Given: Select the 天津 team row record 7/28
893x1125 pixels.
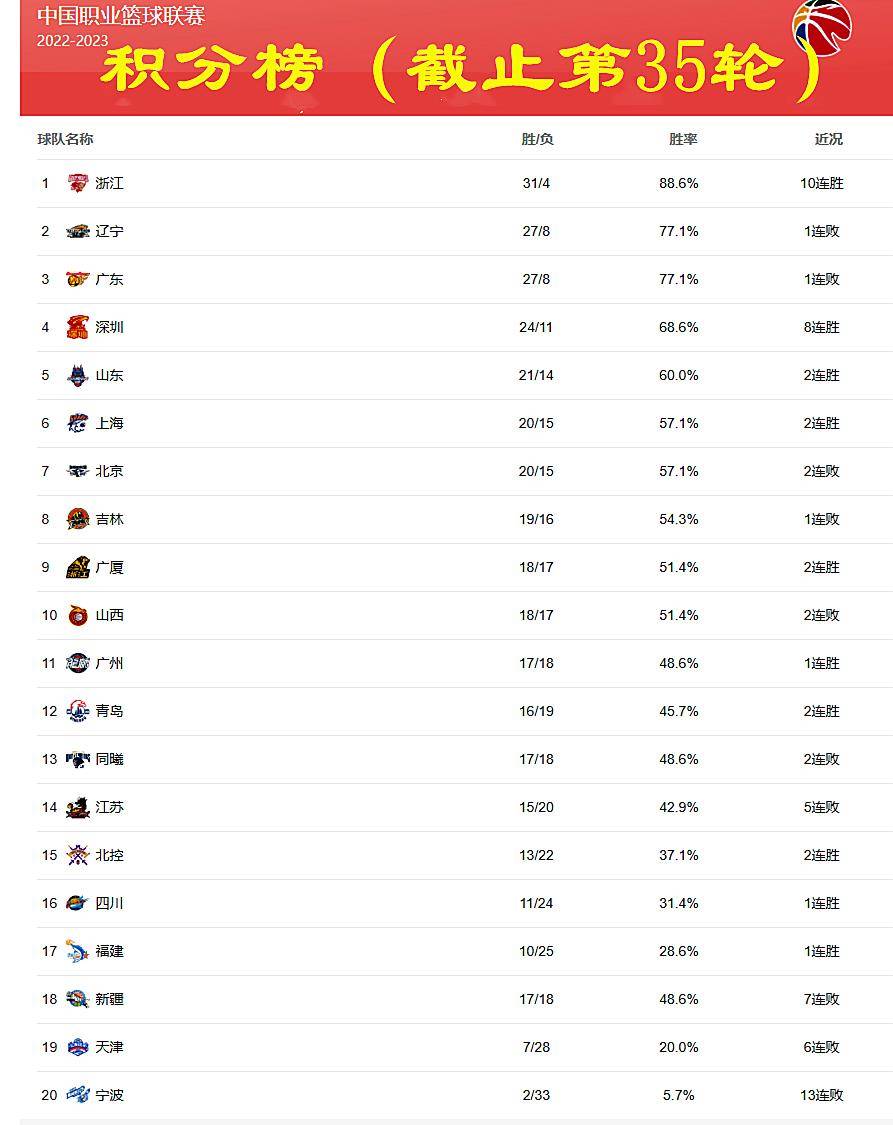Looking at the screenshot, I should coord(537,1047).
